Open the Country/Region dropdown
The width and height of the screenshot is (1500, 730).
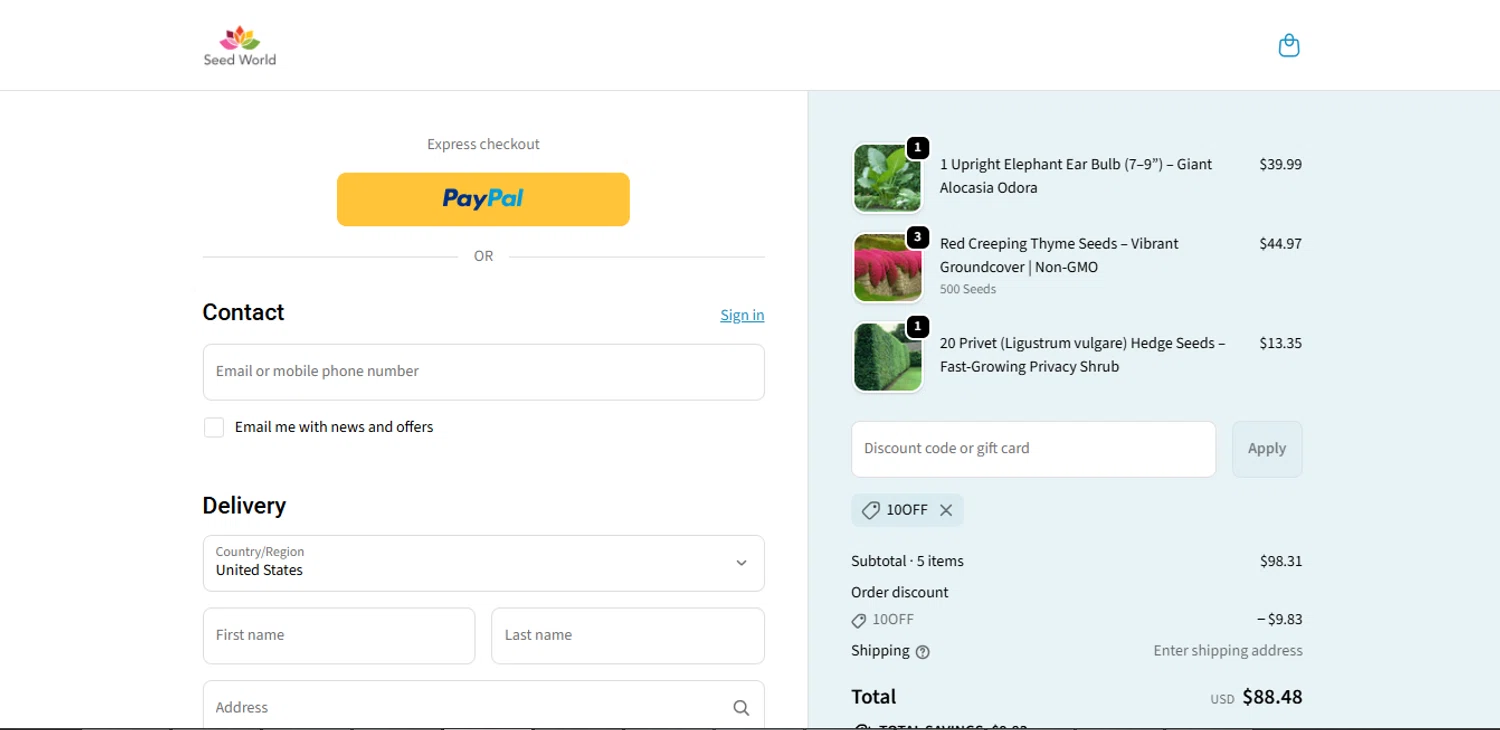(484, 563)
